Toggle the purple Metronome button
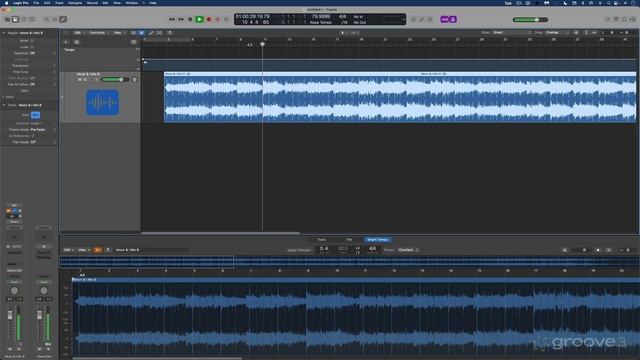Screen dimensions: 640x360 453,19
